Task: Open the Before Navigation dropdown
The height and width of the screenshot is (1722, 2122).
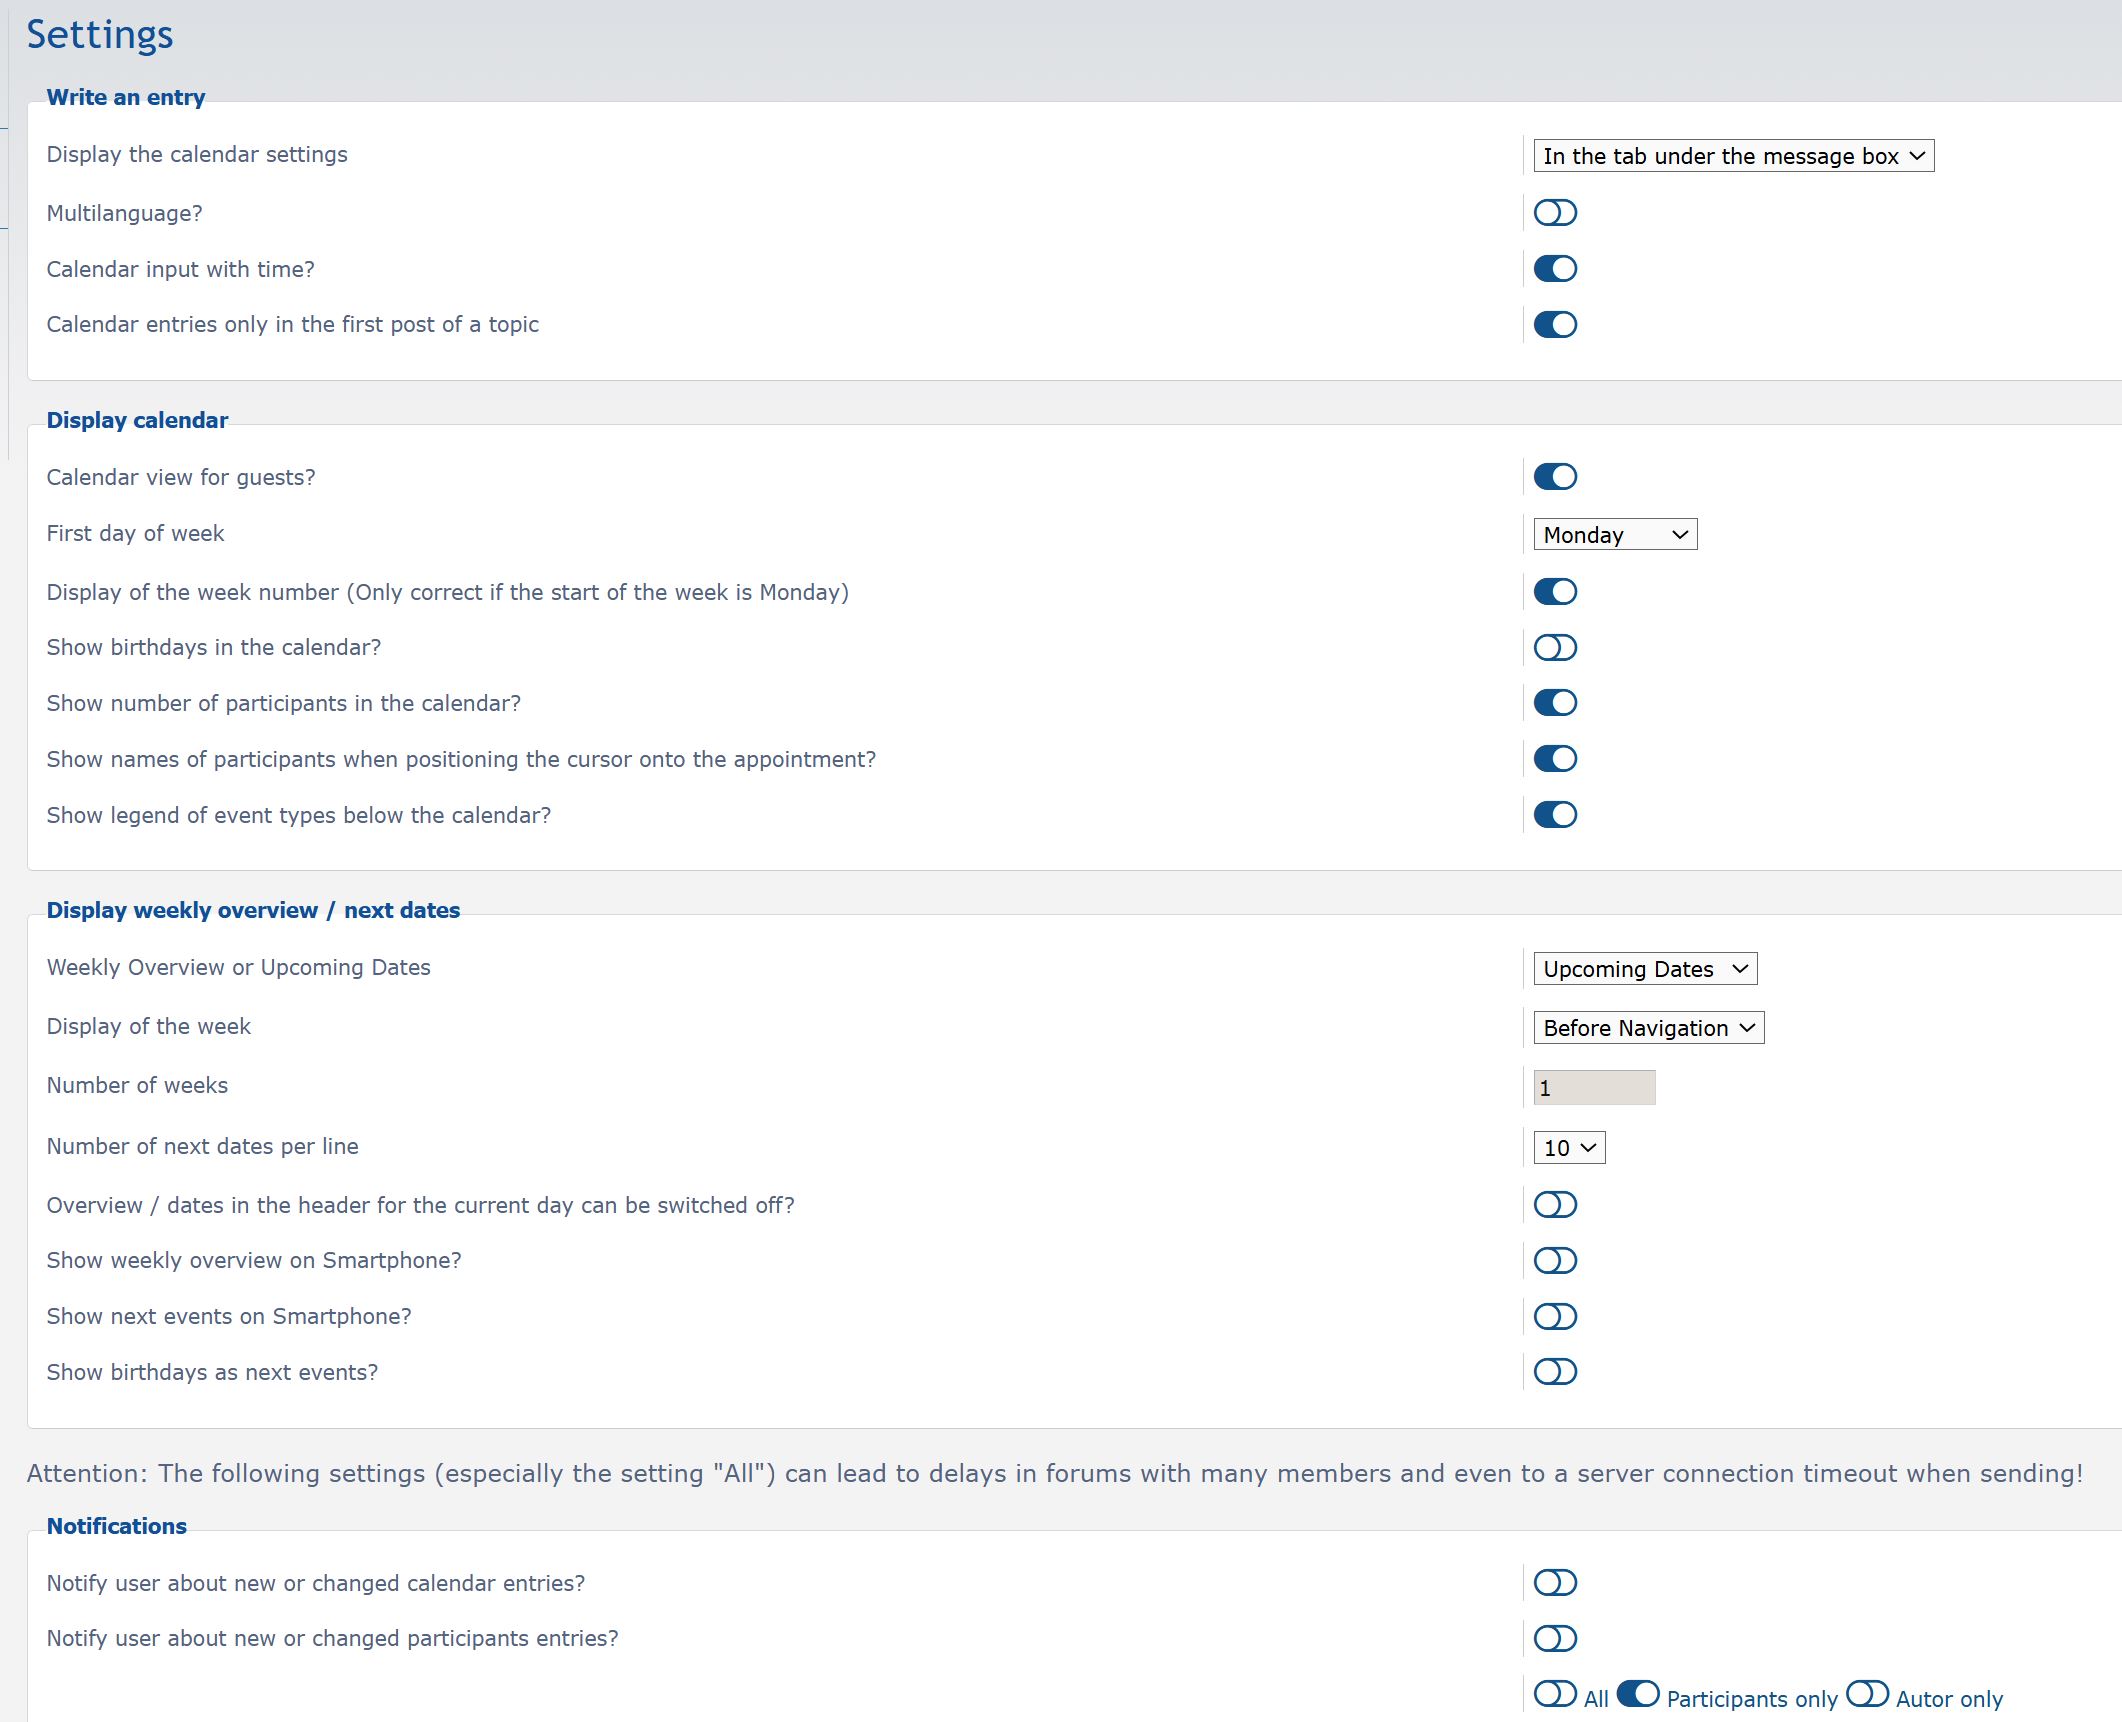Action: point(1648,1028)
